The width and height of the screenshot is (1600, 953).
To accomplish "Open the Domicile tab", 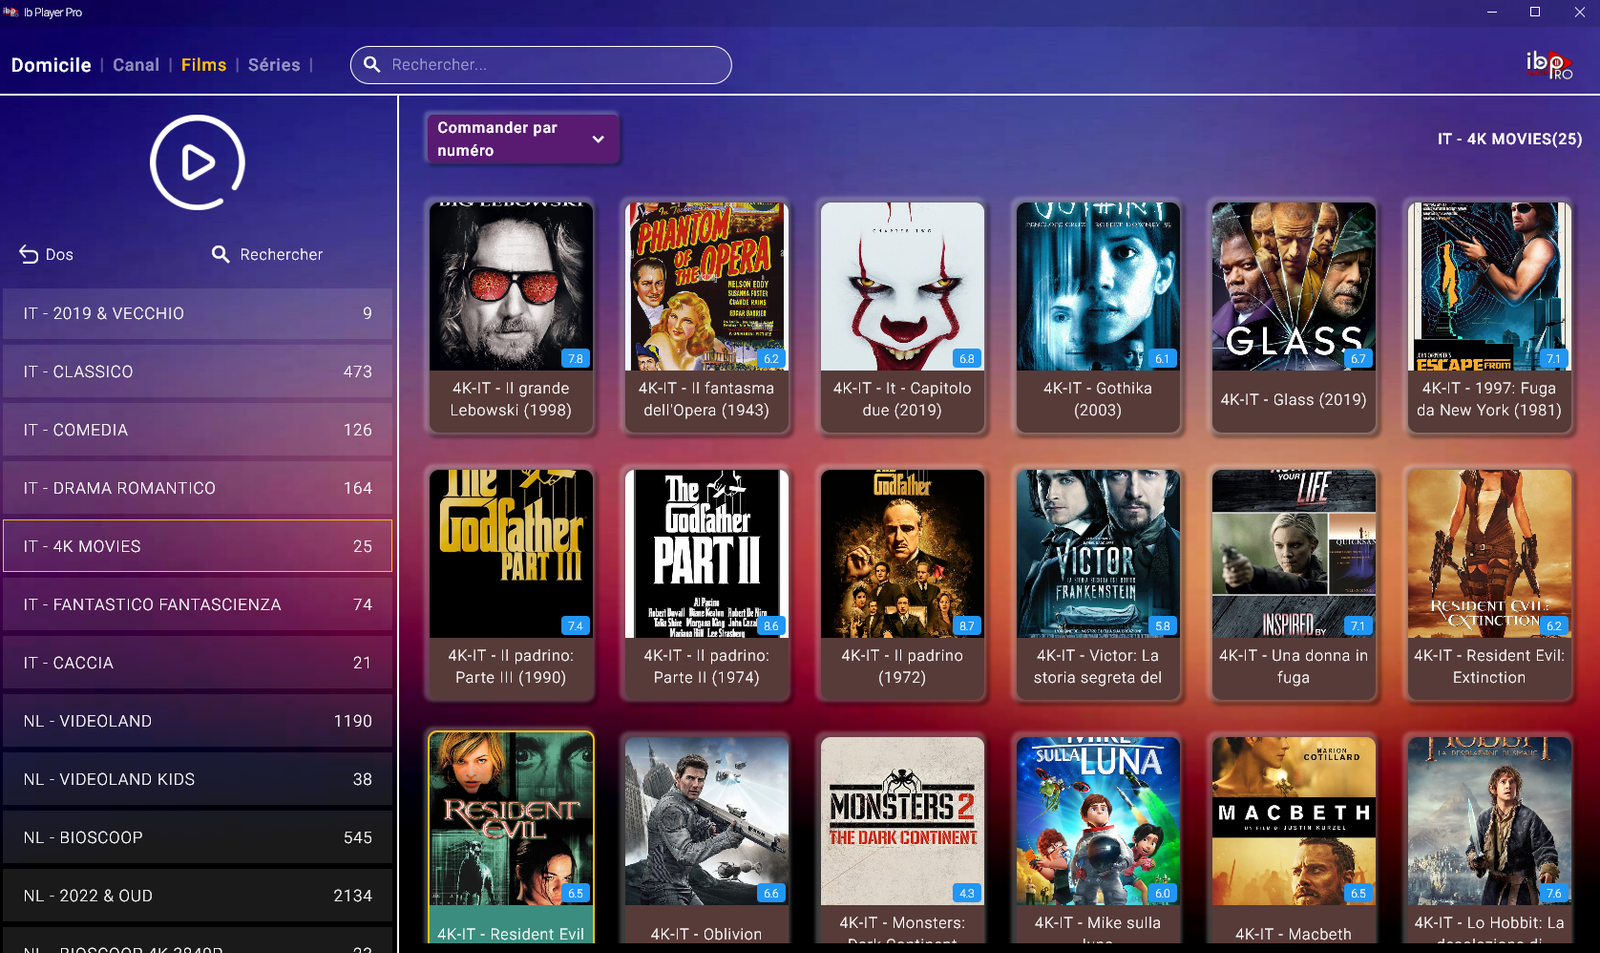I will (x=51, y=65).
